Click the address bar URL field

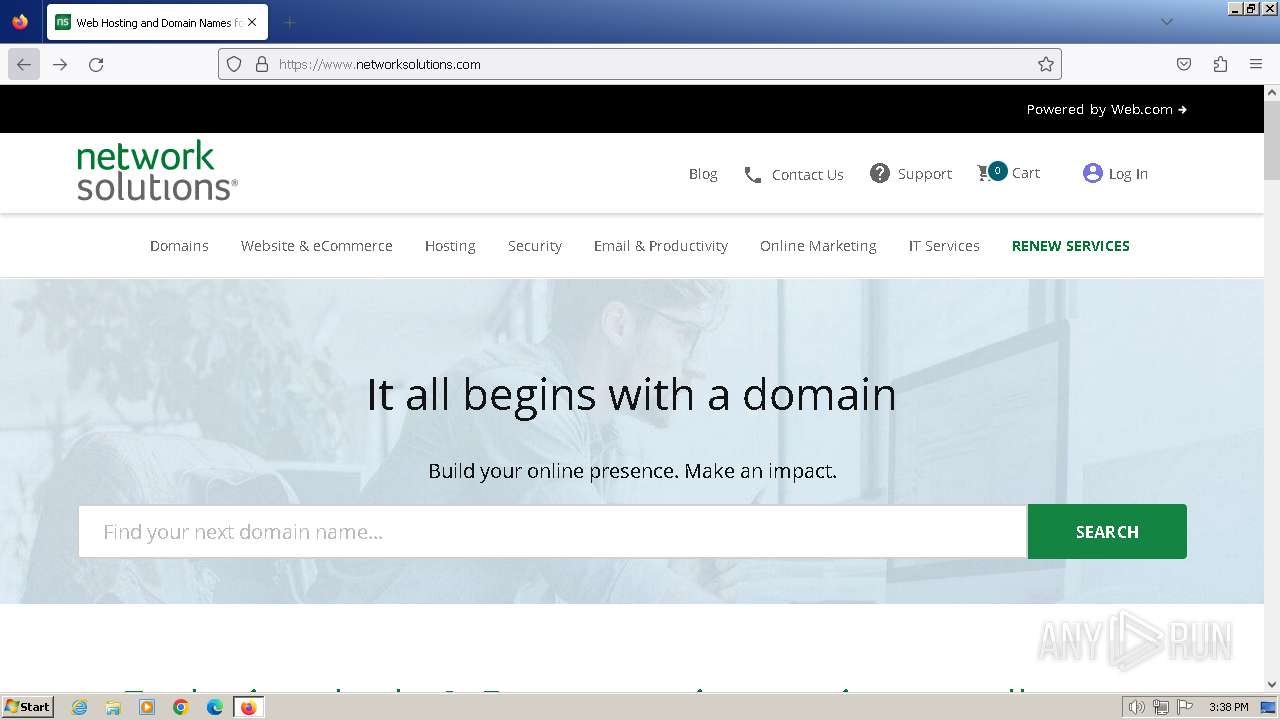coord(640,64)
